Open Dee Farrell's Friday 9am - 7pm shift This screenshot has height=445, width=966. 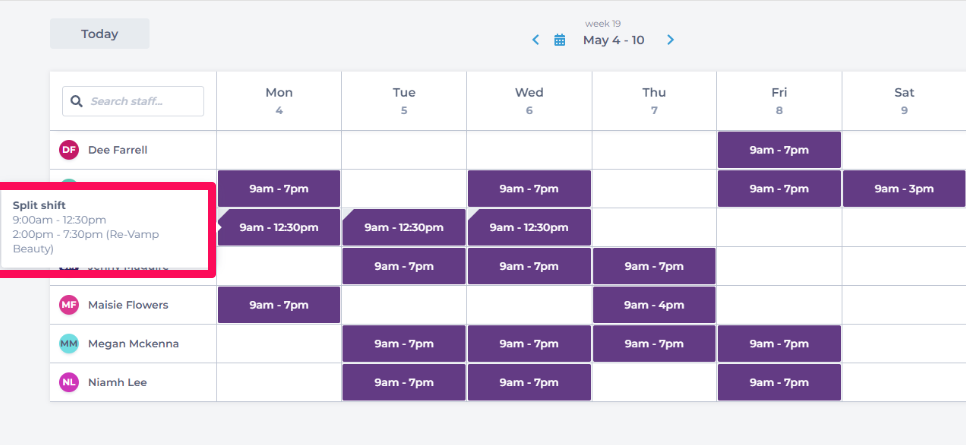pos(779,150)
